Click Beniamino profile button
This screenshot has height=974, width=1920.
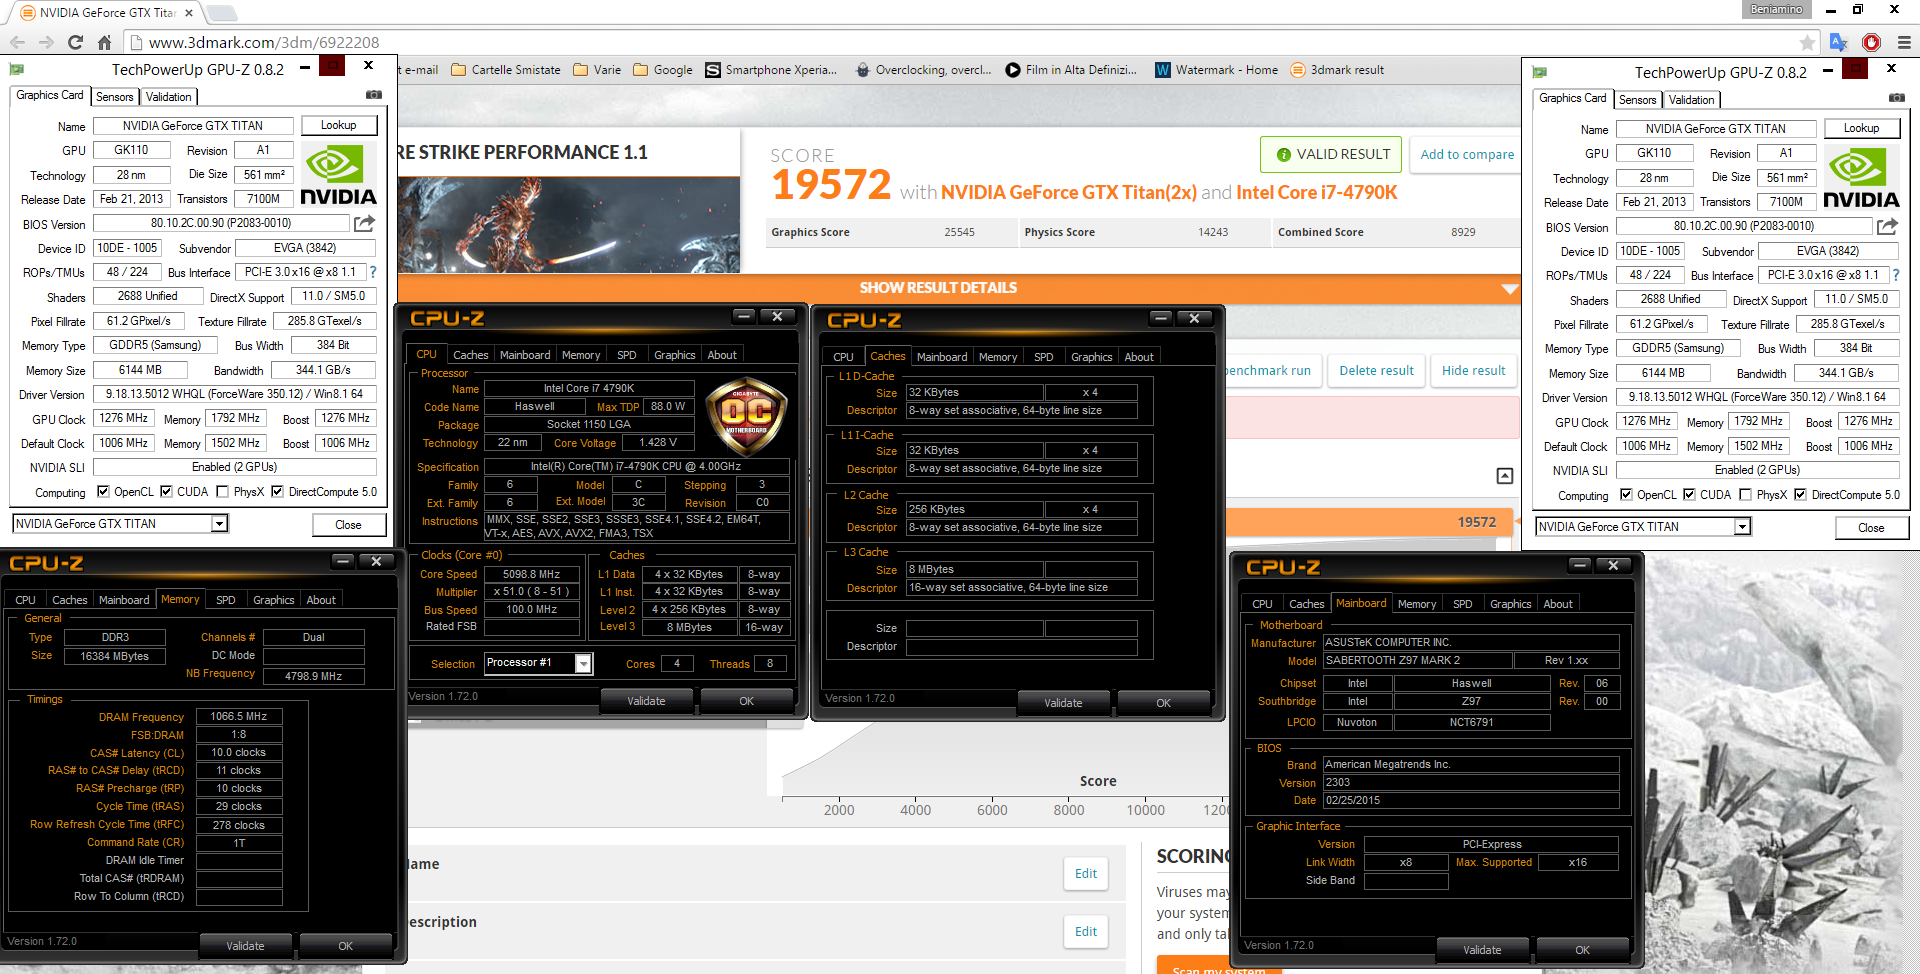[x=1776, y=9]
